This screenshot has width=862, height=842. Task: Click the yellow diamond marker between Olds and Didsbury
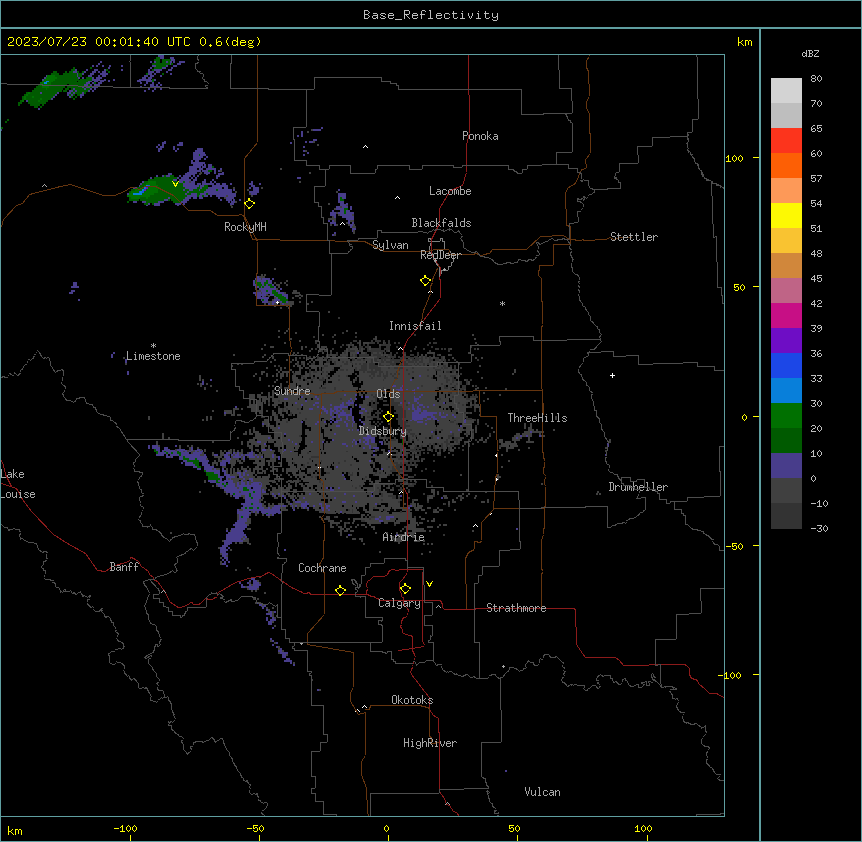tap(388, 417)
